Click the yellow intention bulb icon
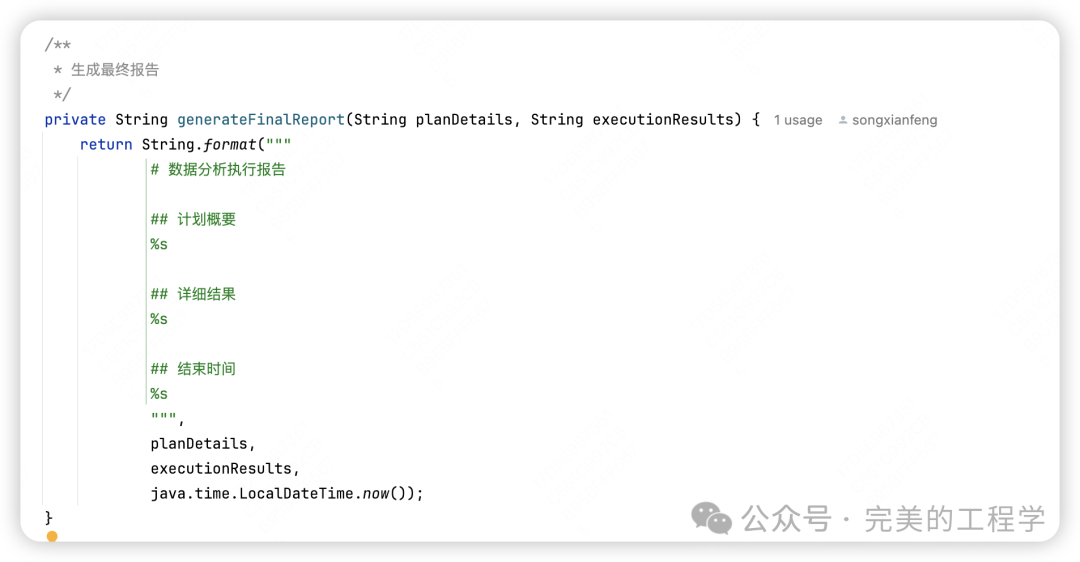This screenshot has height=562, width=1080. click(x=52, y=537)
